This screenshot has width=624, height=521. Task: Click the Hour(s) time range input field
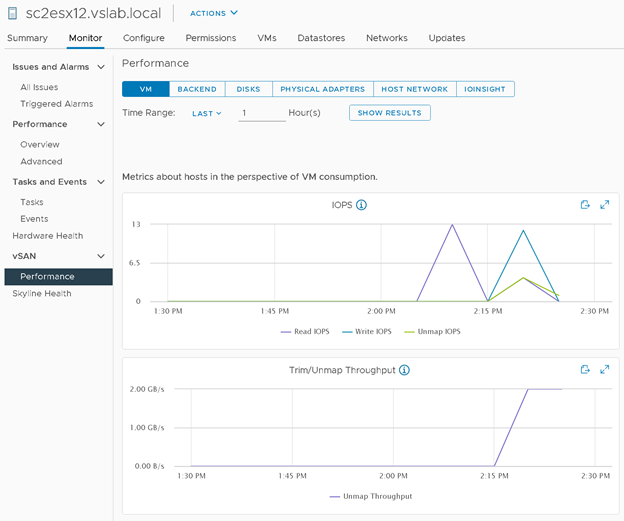[x=262, y=113]
